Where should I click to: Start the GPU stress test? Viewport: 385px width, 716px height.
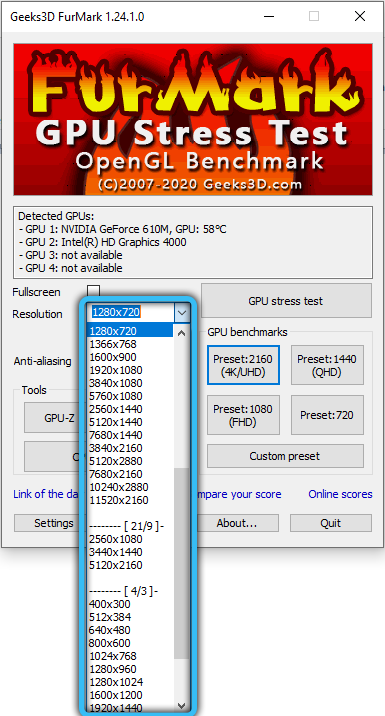[285, 301]
